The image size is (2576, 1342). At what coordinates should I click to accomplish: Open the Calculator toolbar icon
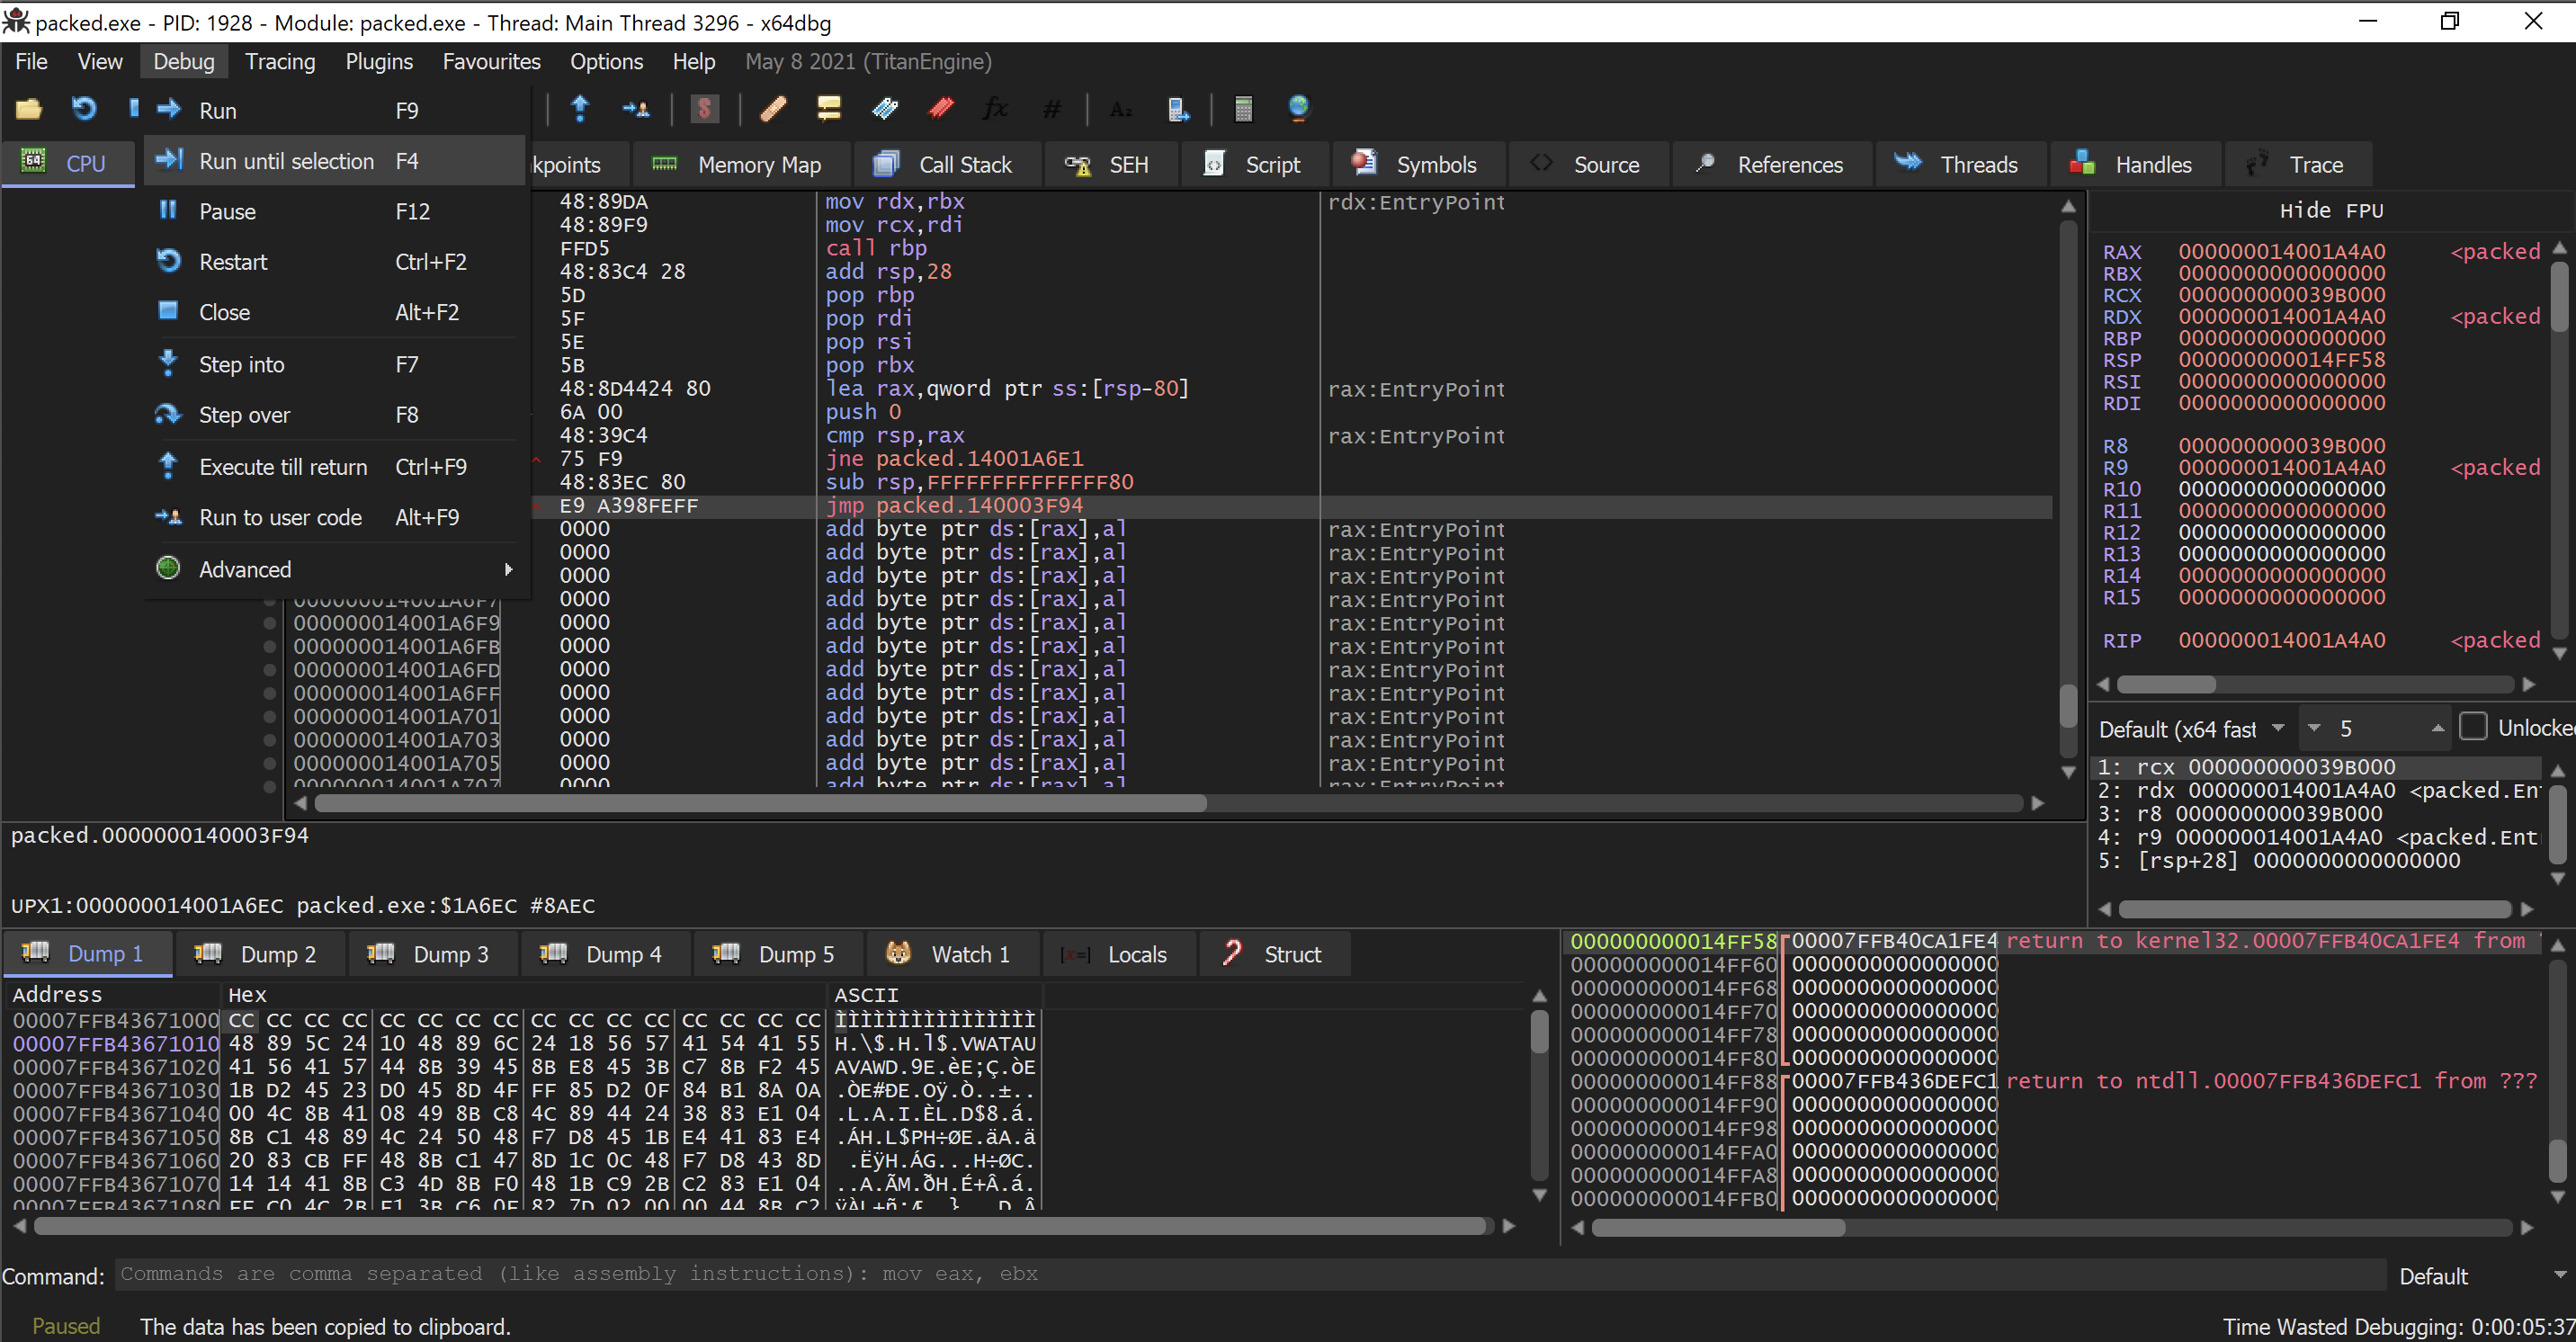(x=1243, y=109)
